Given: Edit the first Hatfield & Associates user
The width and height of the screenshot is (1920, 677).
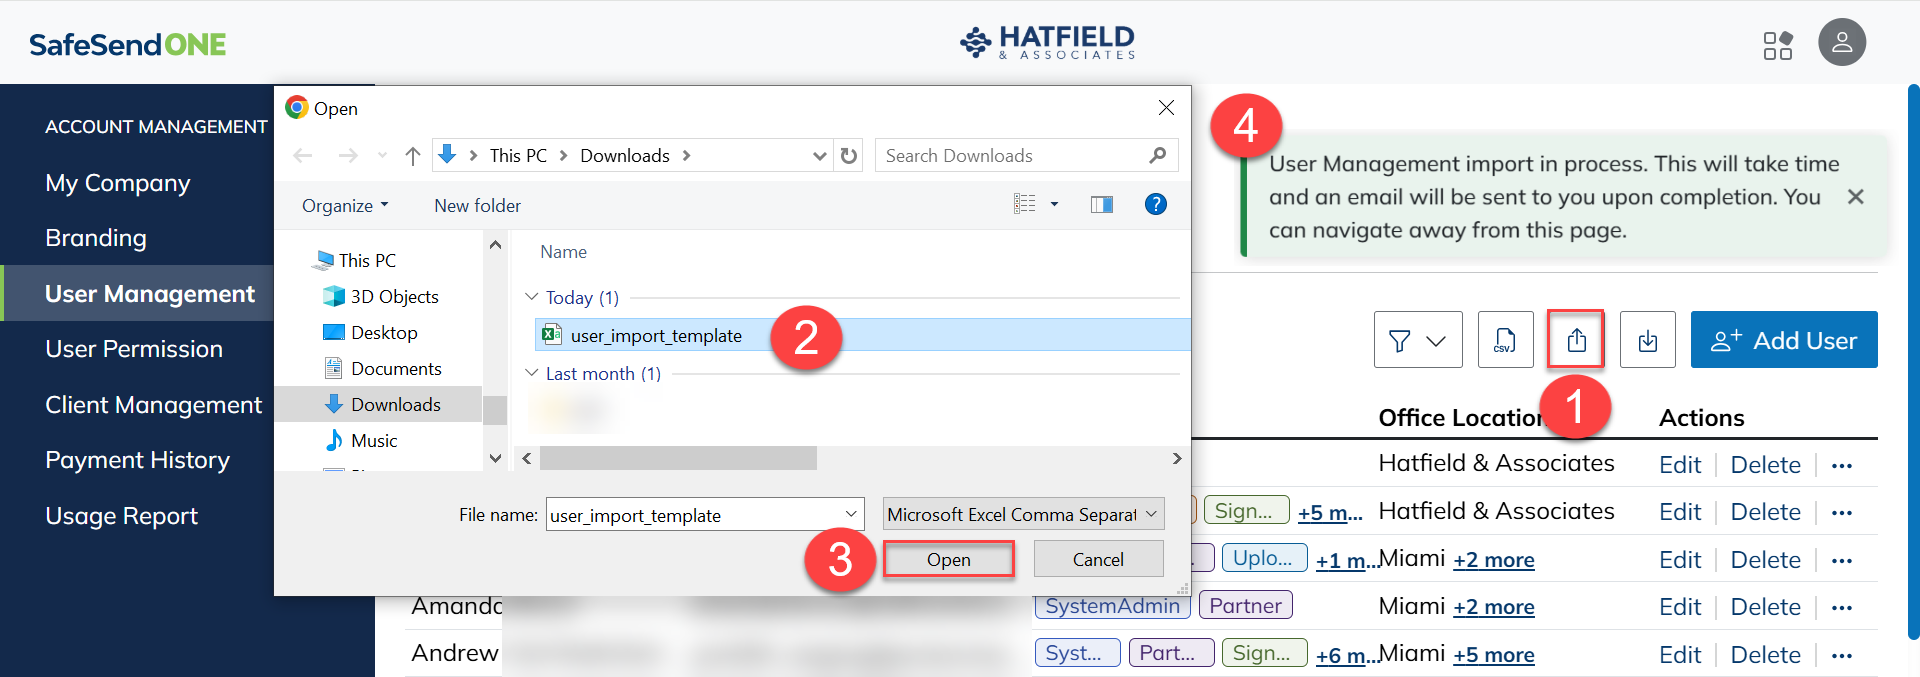Looking at the screenshot, I should pos(1679,465).
